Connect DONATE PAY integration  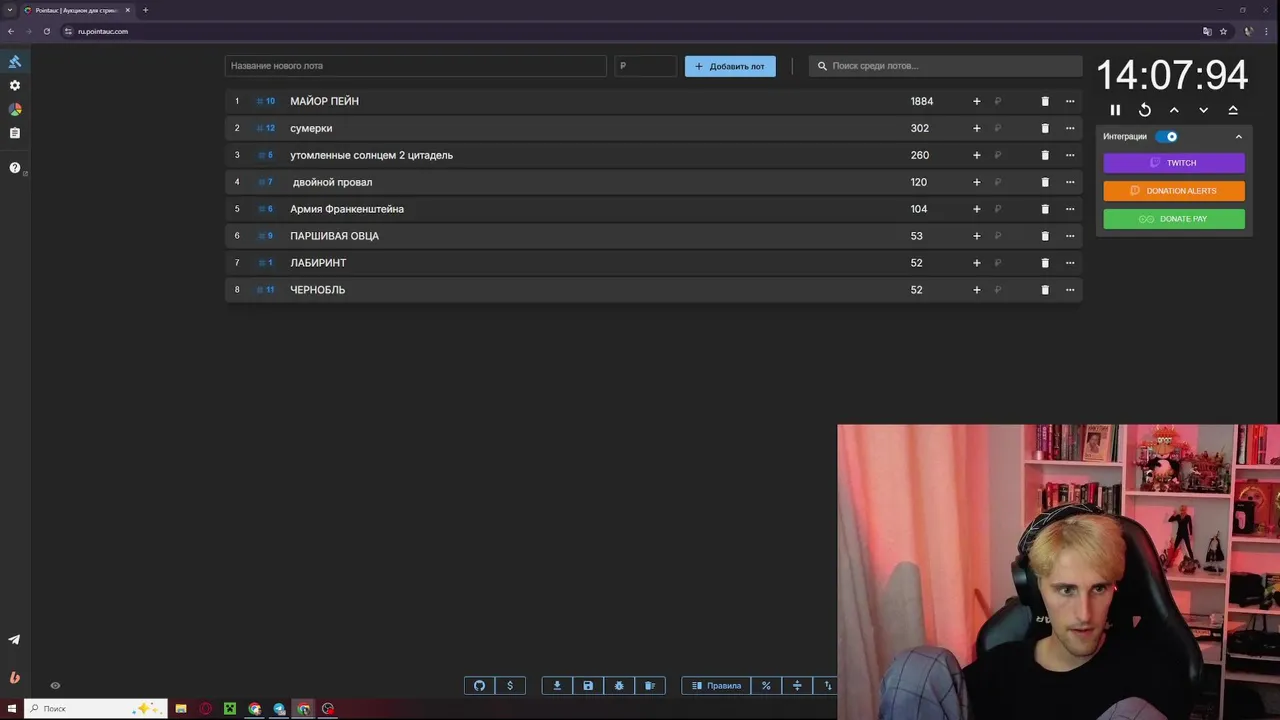pyautogui.click(x=1174, y=219)
